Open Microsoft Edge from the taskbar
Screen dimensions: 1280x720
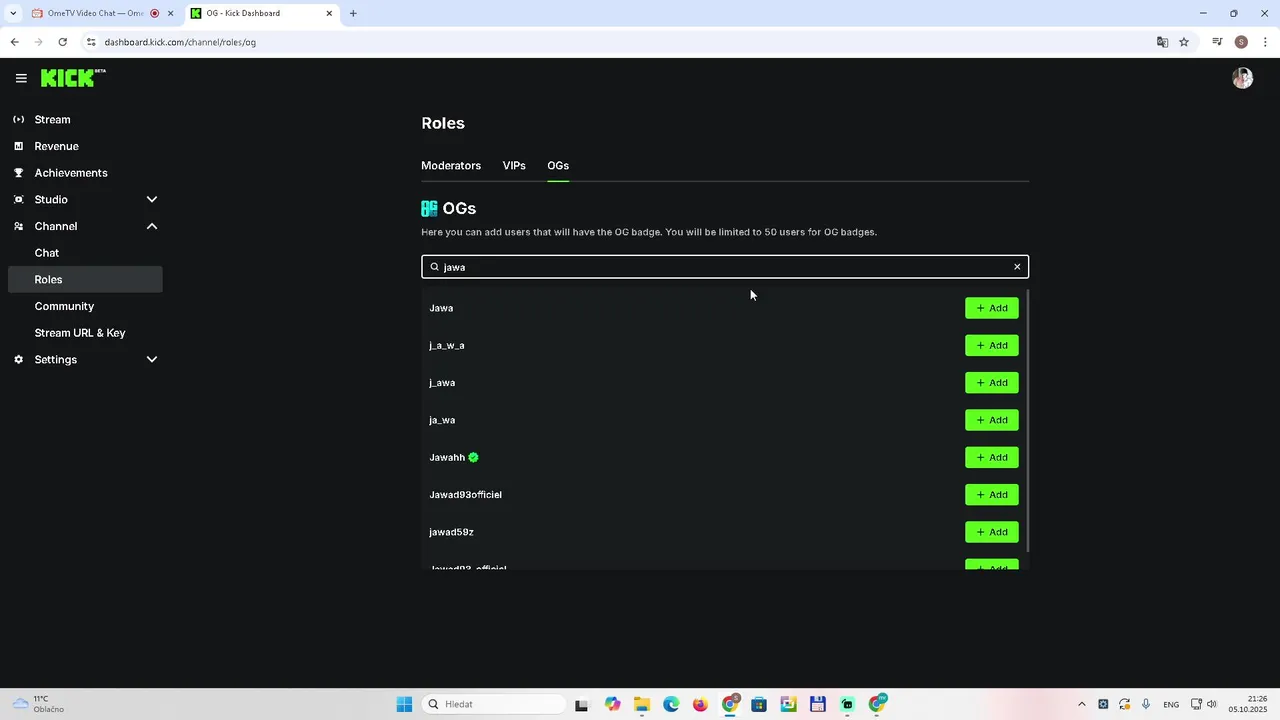coord(671,704)
